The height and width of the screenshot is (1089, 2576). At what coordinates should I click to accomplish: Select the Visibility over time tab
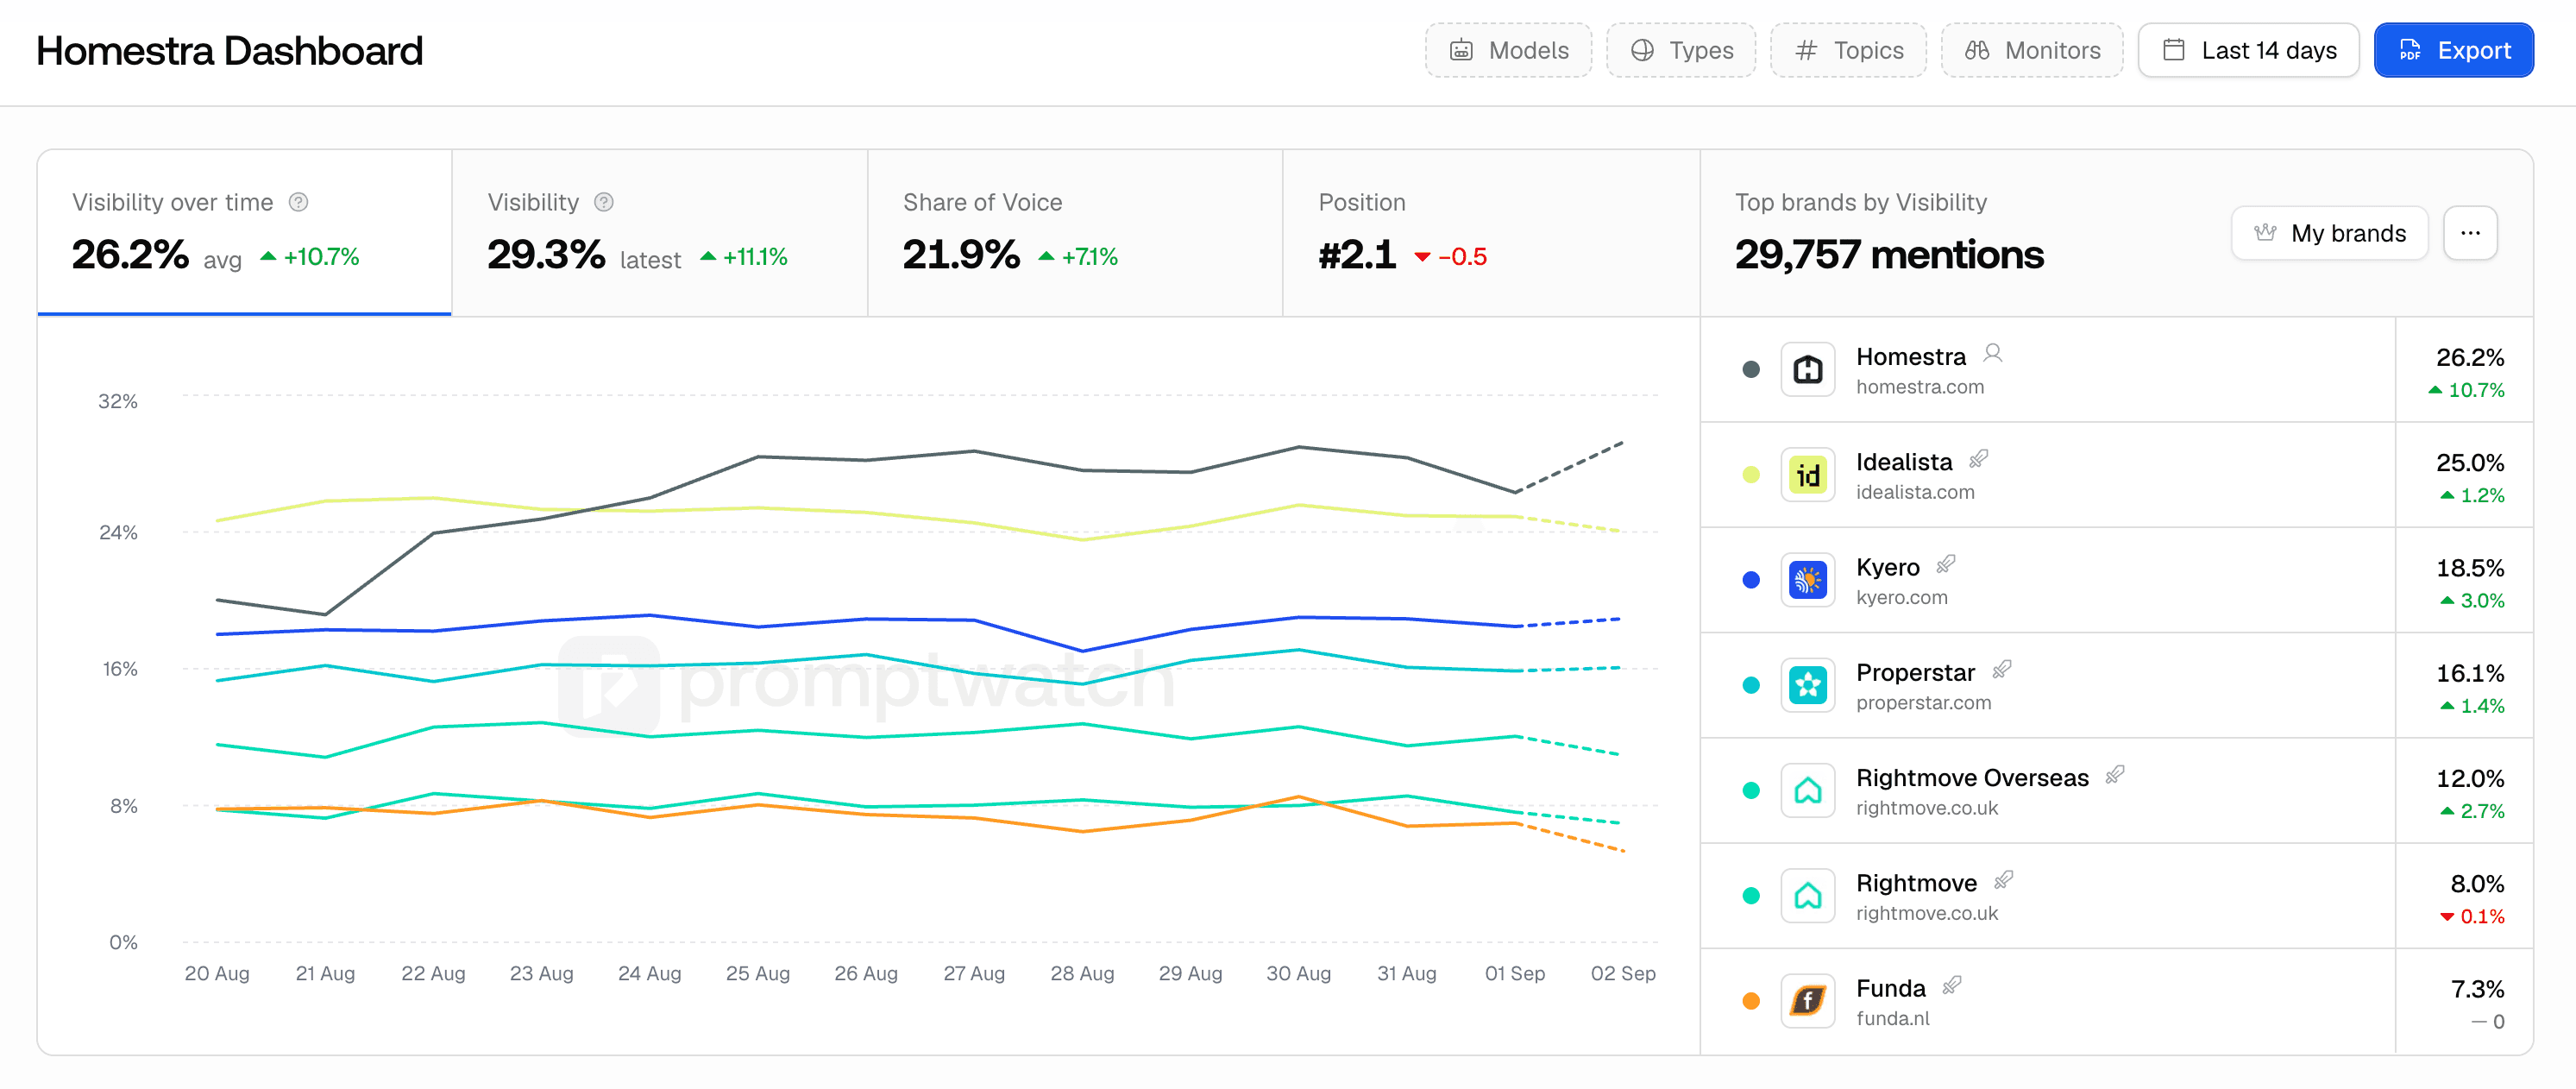245,232
